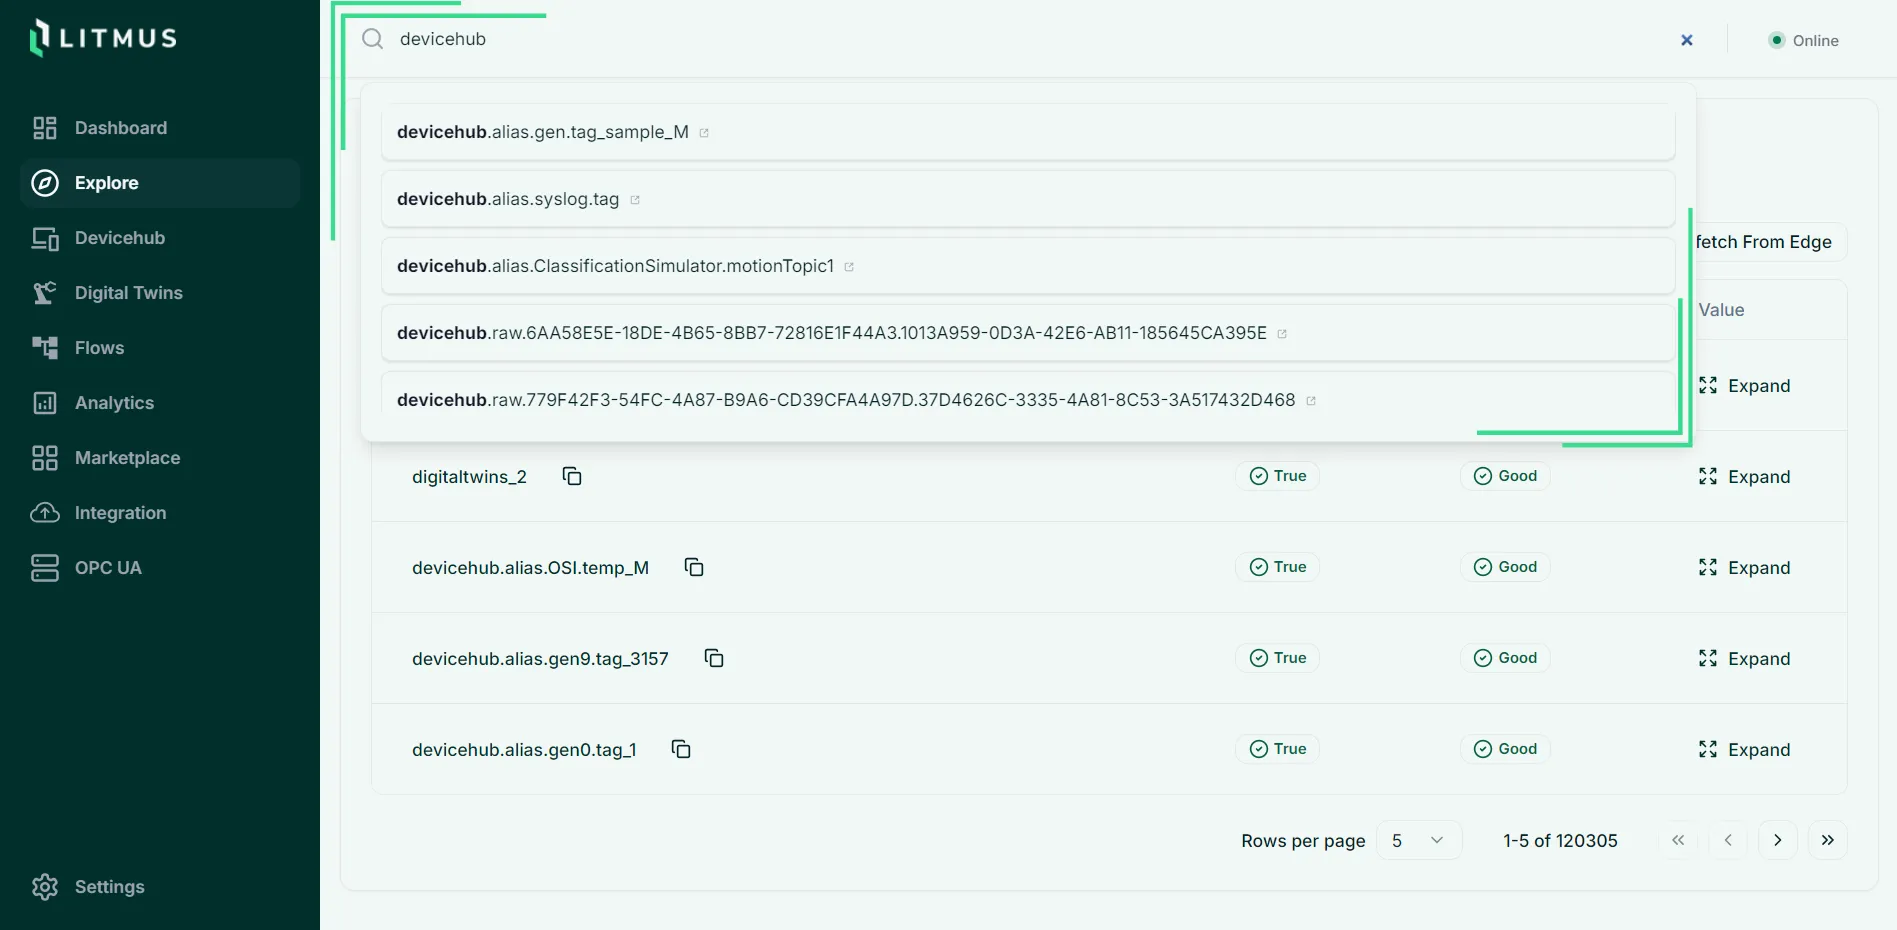
Task: Click the Online status indicator
Action: point(1804,41)
